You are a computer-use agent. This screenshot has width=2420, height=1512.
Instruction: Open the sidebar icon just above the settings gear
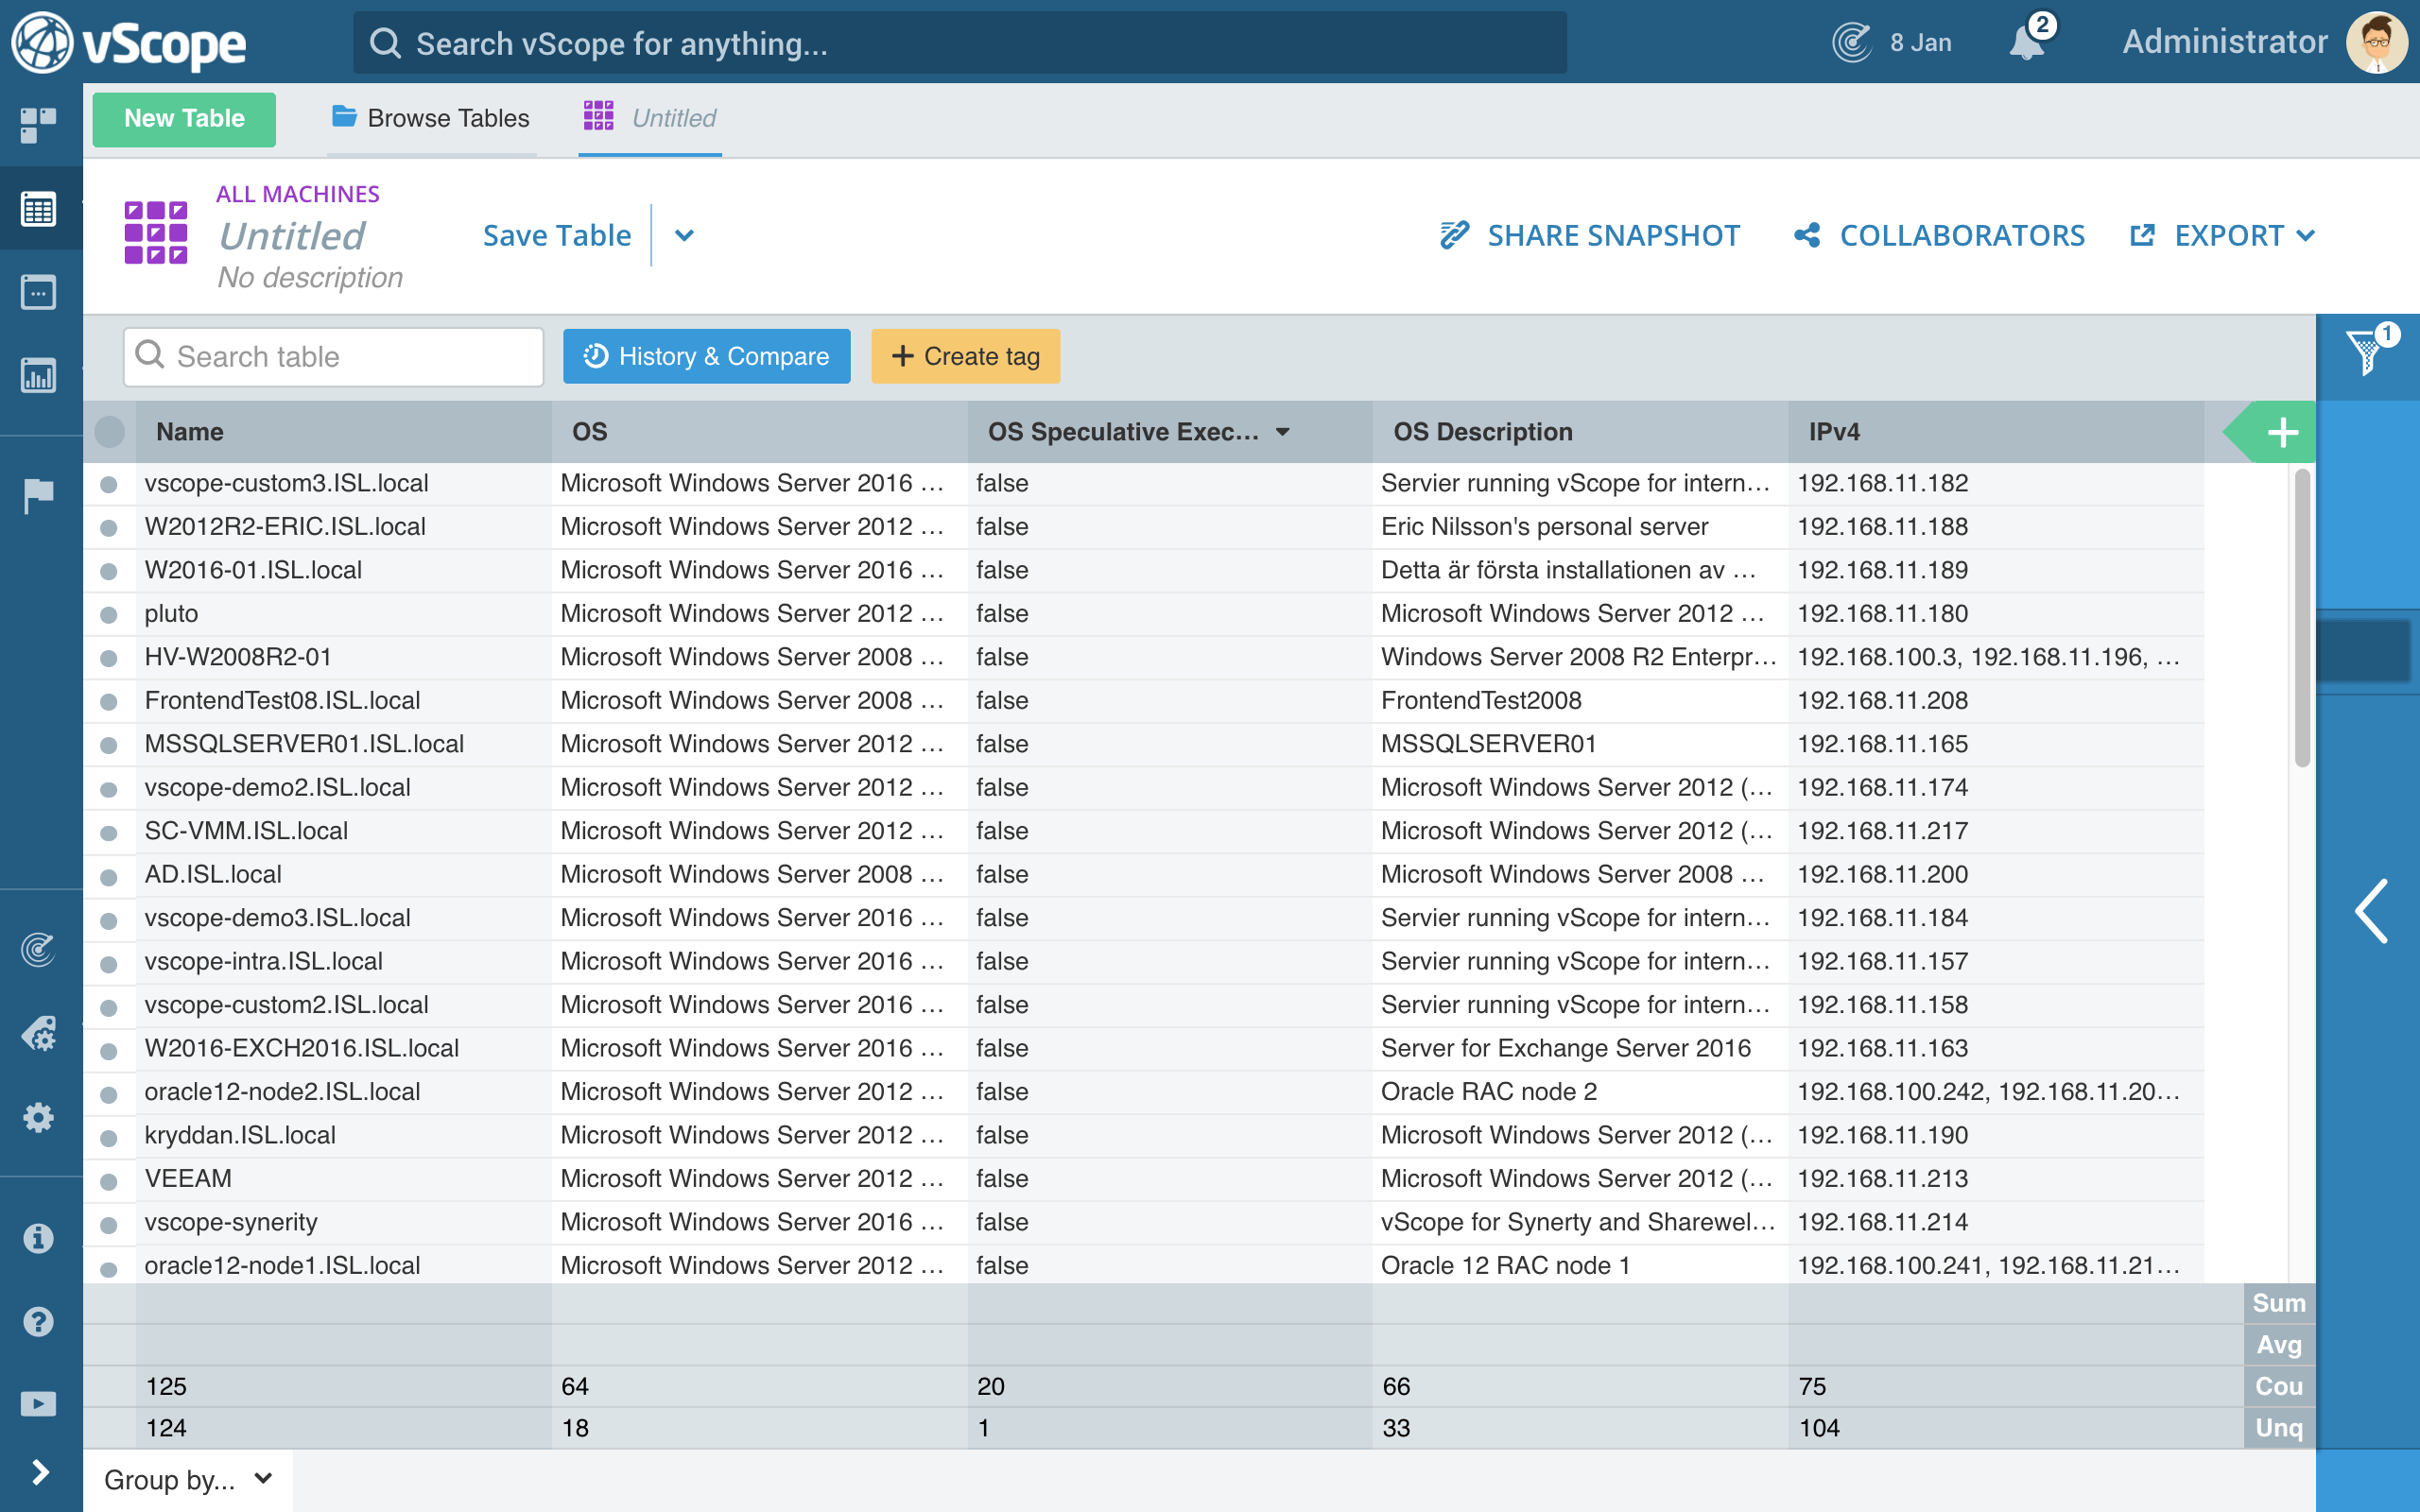pyautogui.click(x=38, y=1033)
